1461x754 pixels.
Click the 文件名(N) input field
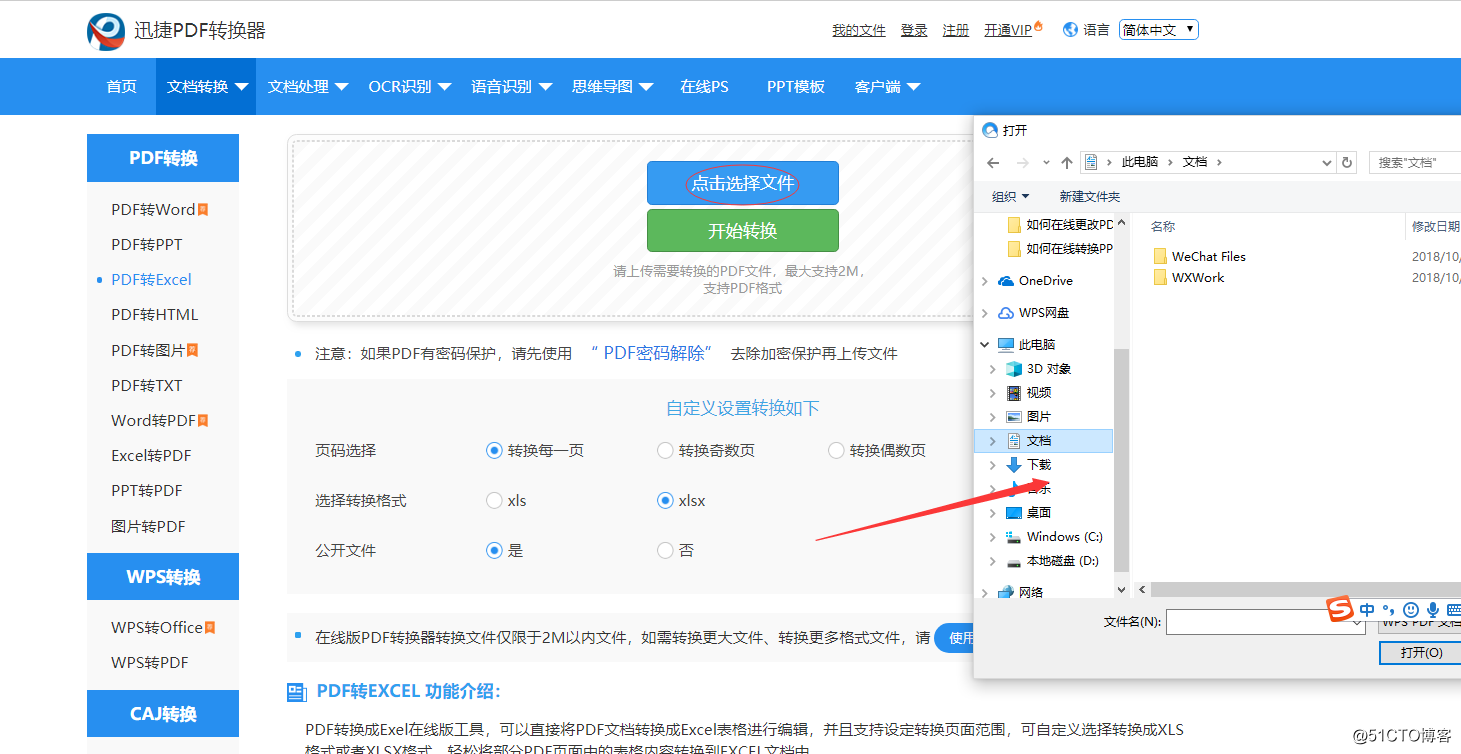1265,622
